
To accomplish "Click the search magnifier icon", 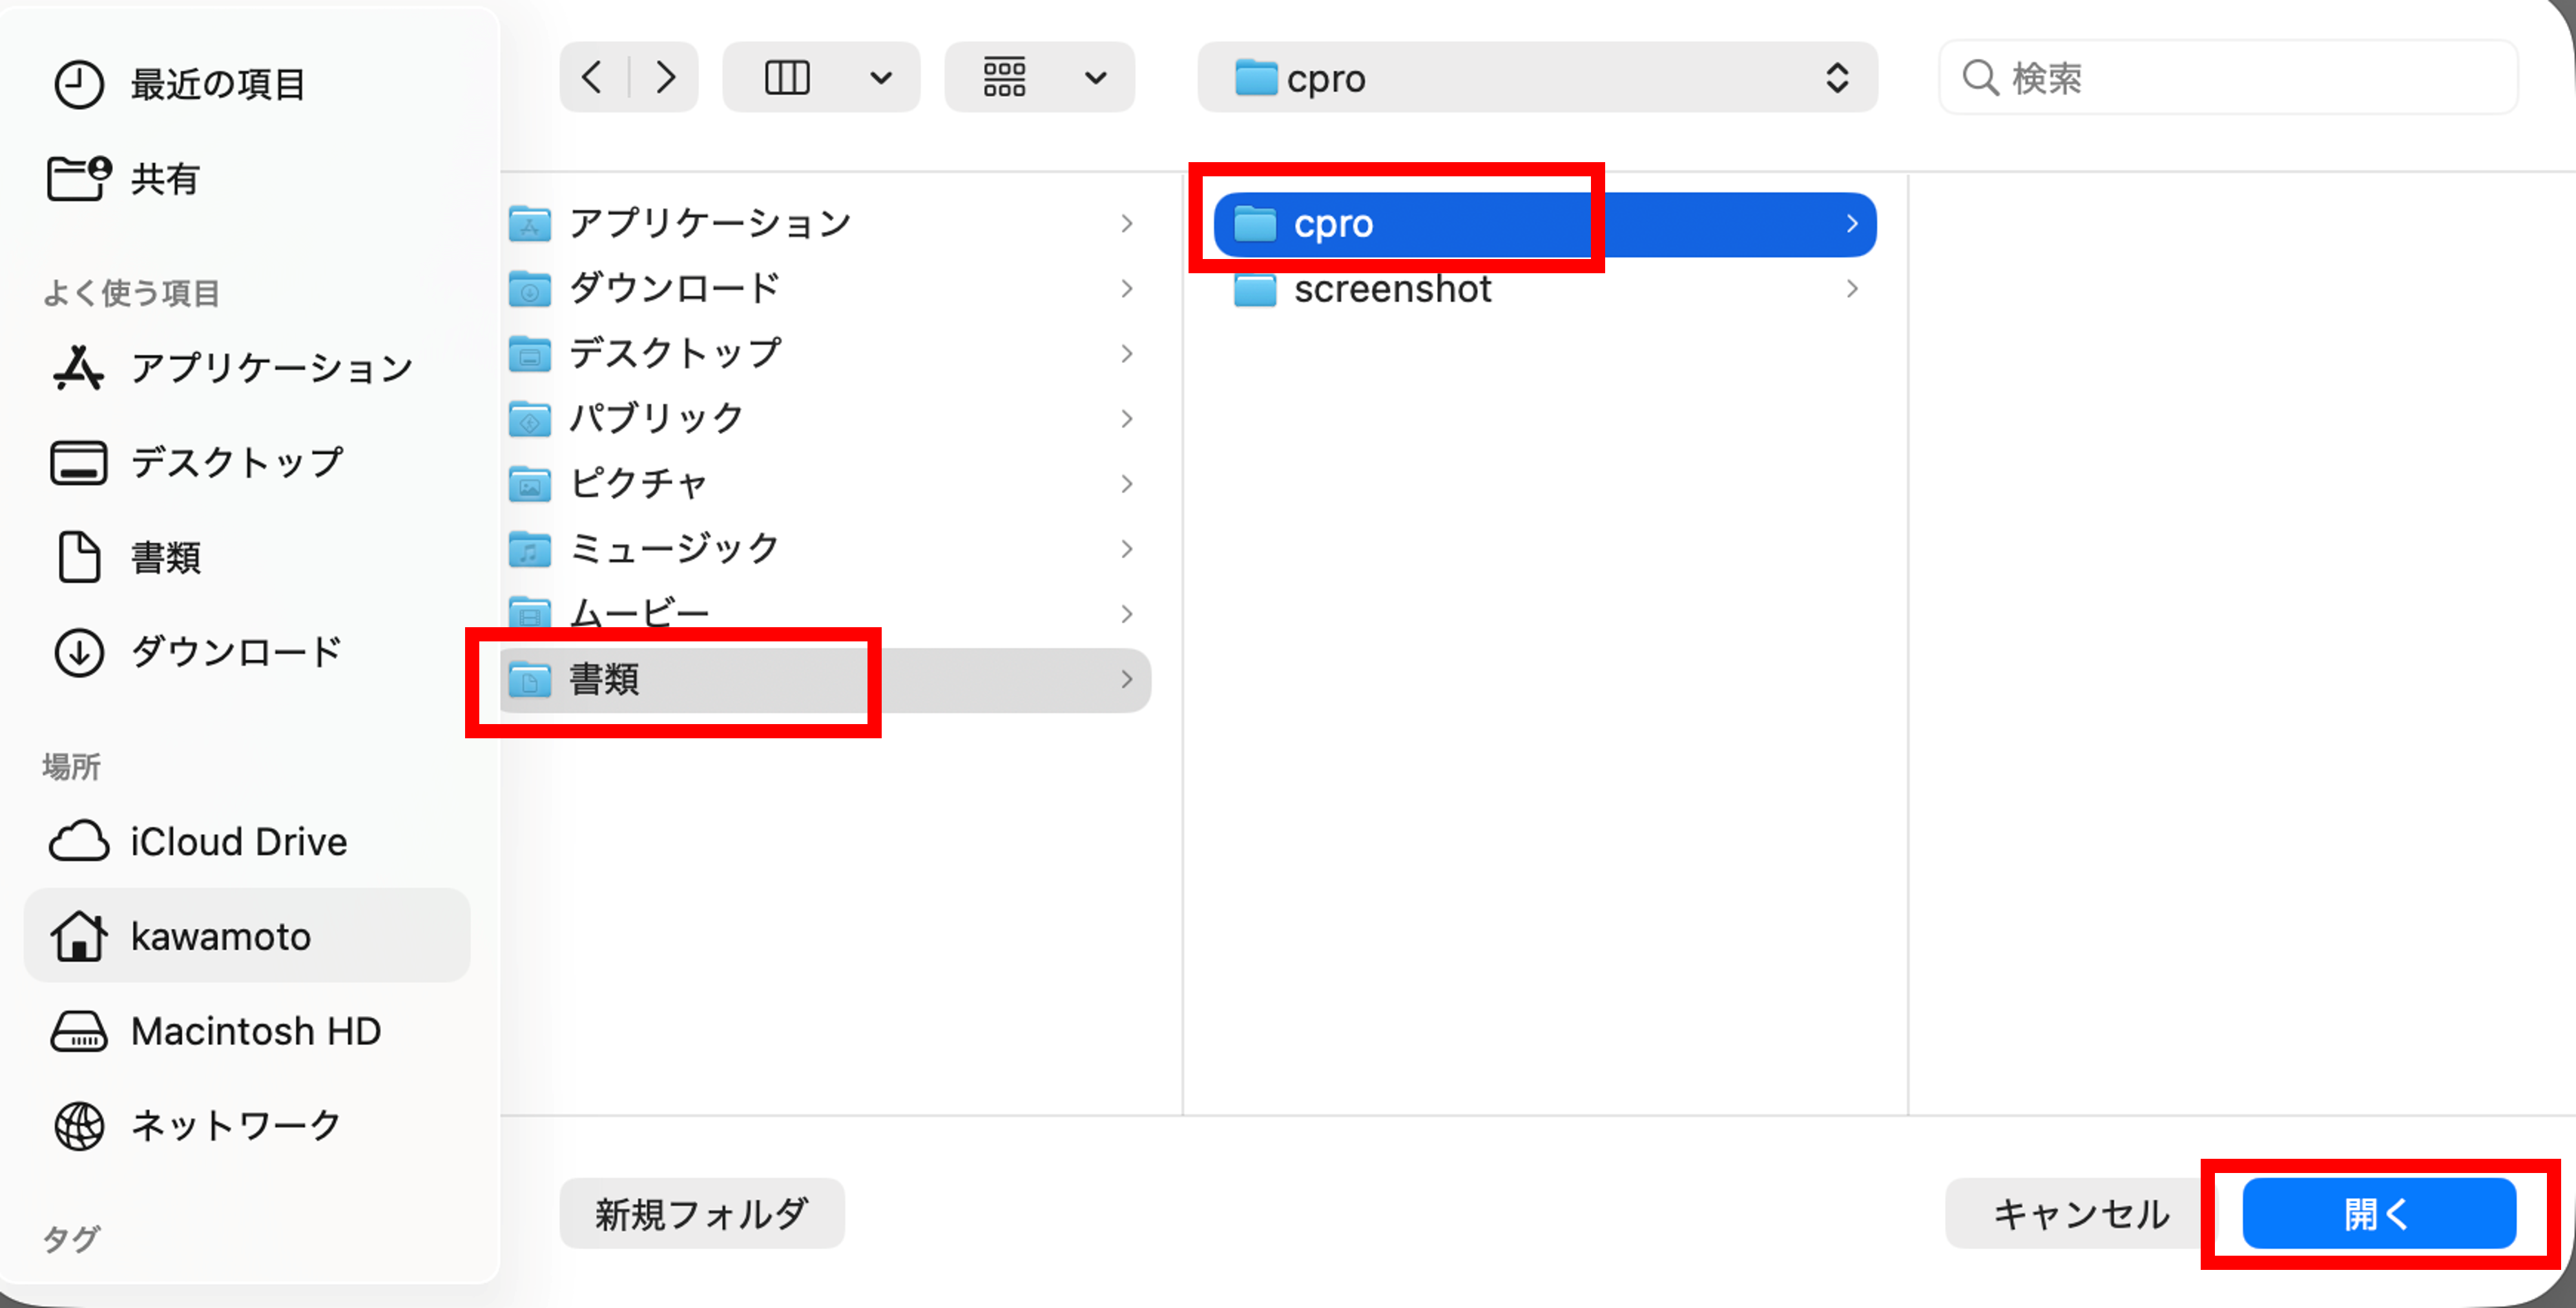I will click(x=1980, y=77).
